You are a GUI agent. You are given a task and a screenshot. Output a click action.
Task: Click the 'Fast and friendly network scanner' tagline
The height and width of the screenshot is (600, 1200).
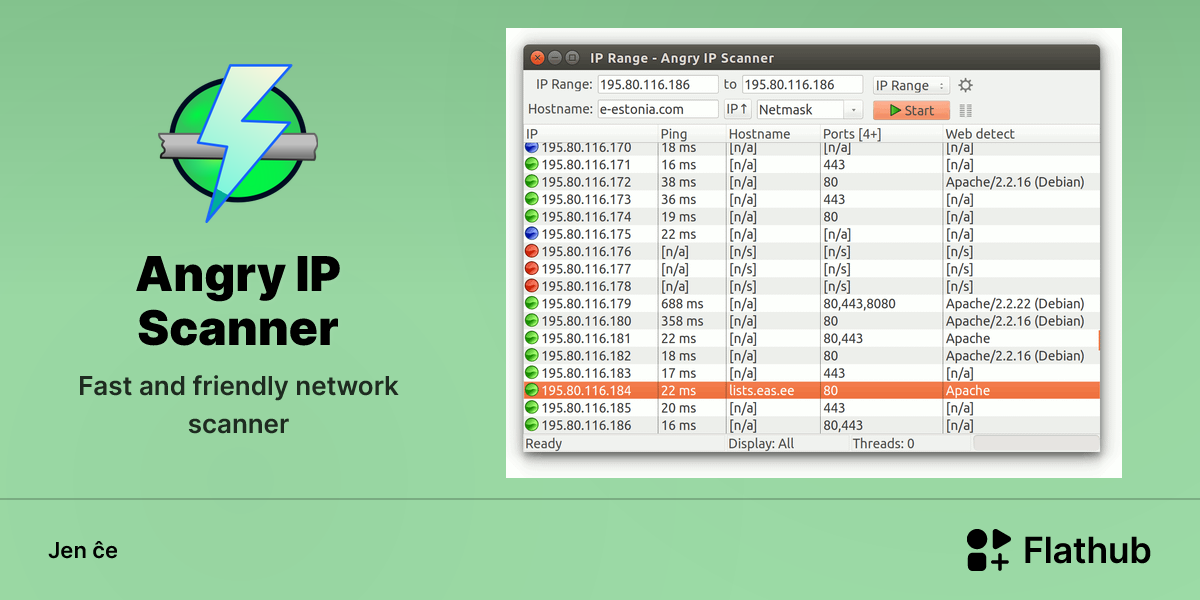[238, 404]
